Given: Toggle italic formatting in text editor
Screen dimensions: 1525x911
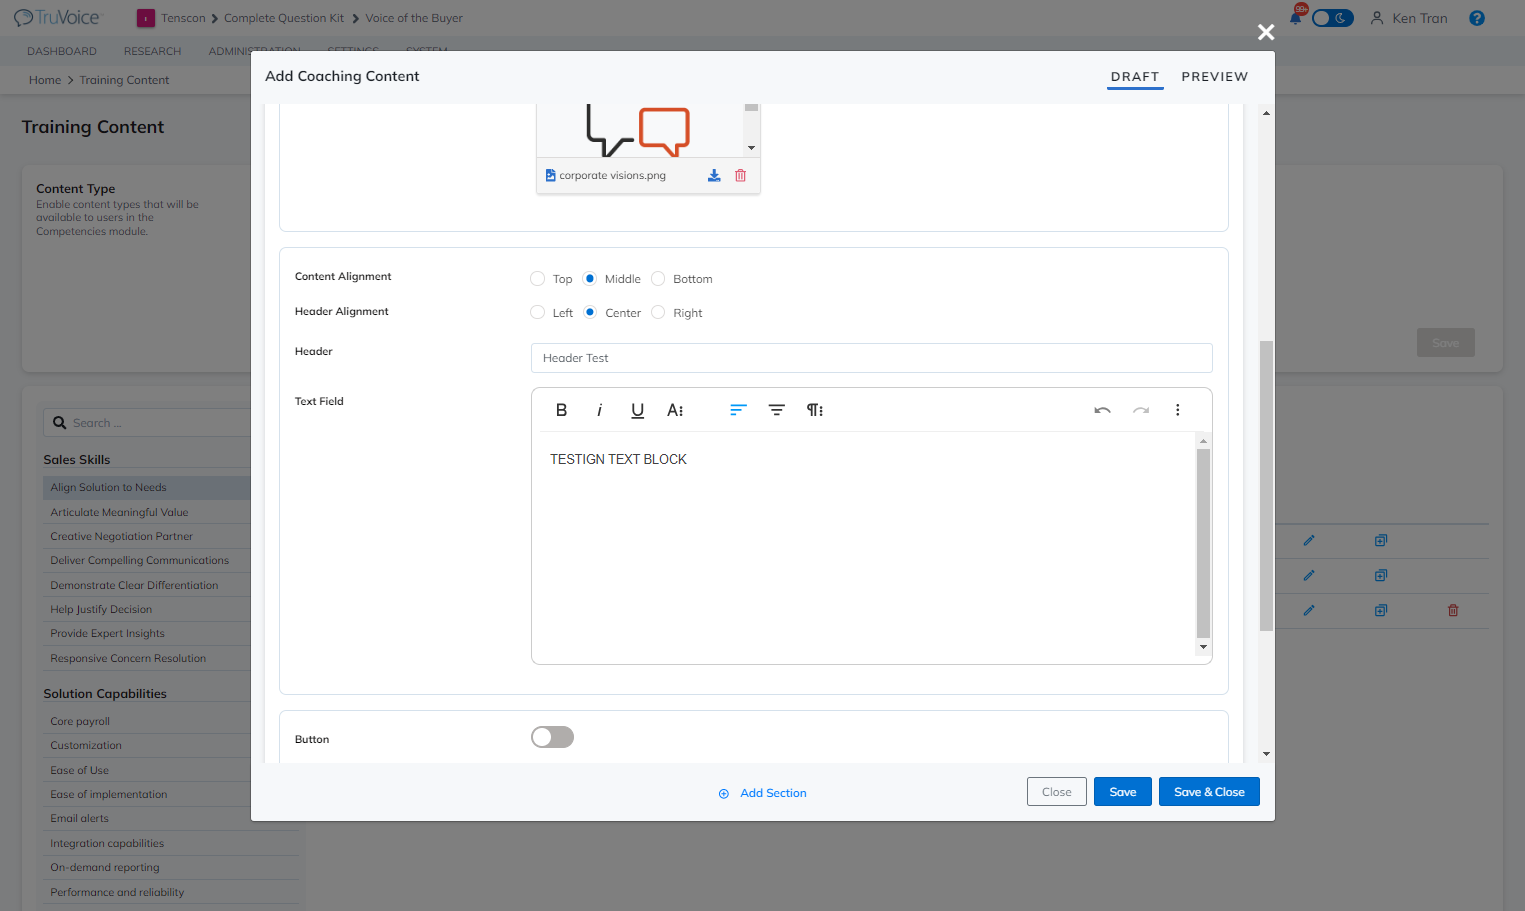Looking at the screenshot, I should [x=599, y=410].
